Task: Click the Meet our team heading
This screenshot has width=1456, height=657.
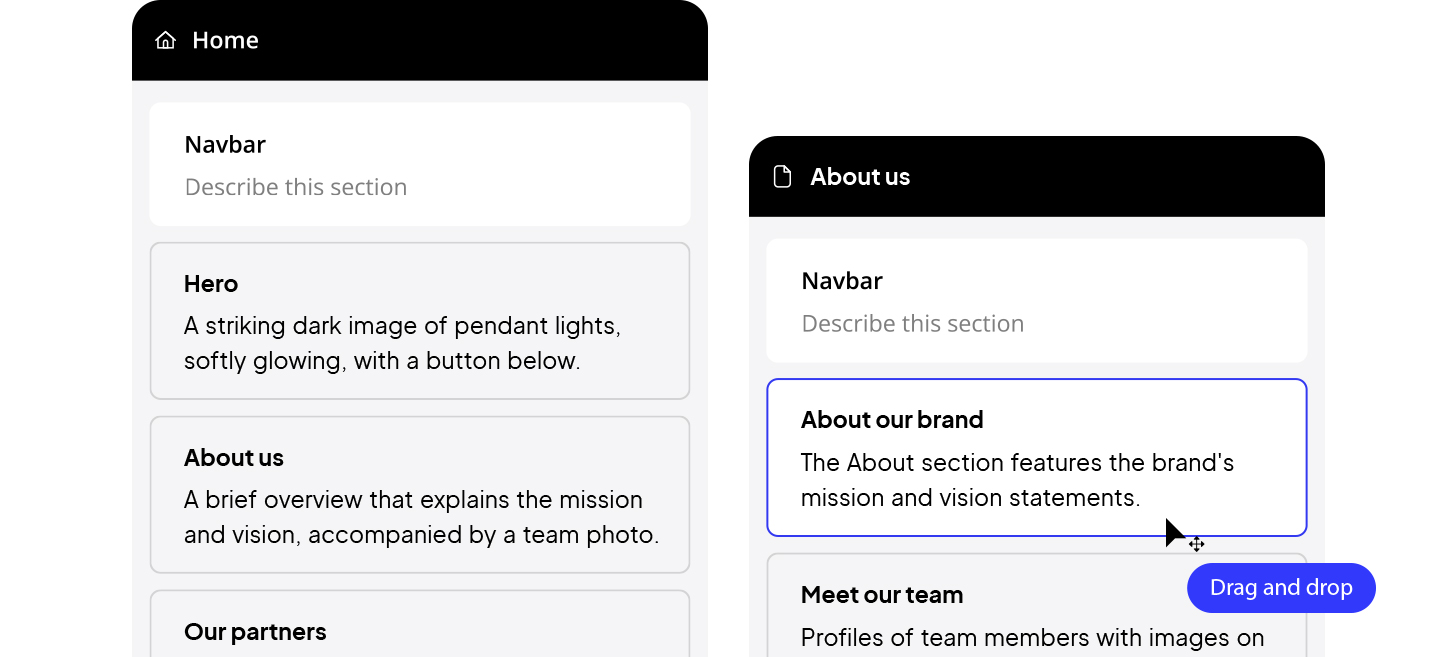Action: [882, 595]
